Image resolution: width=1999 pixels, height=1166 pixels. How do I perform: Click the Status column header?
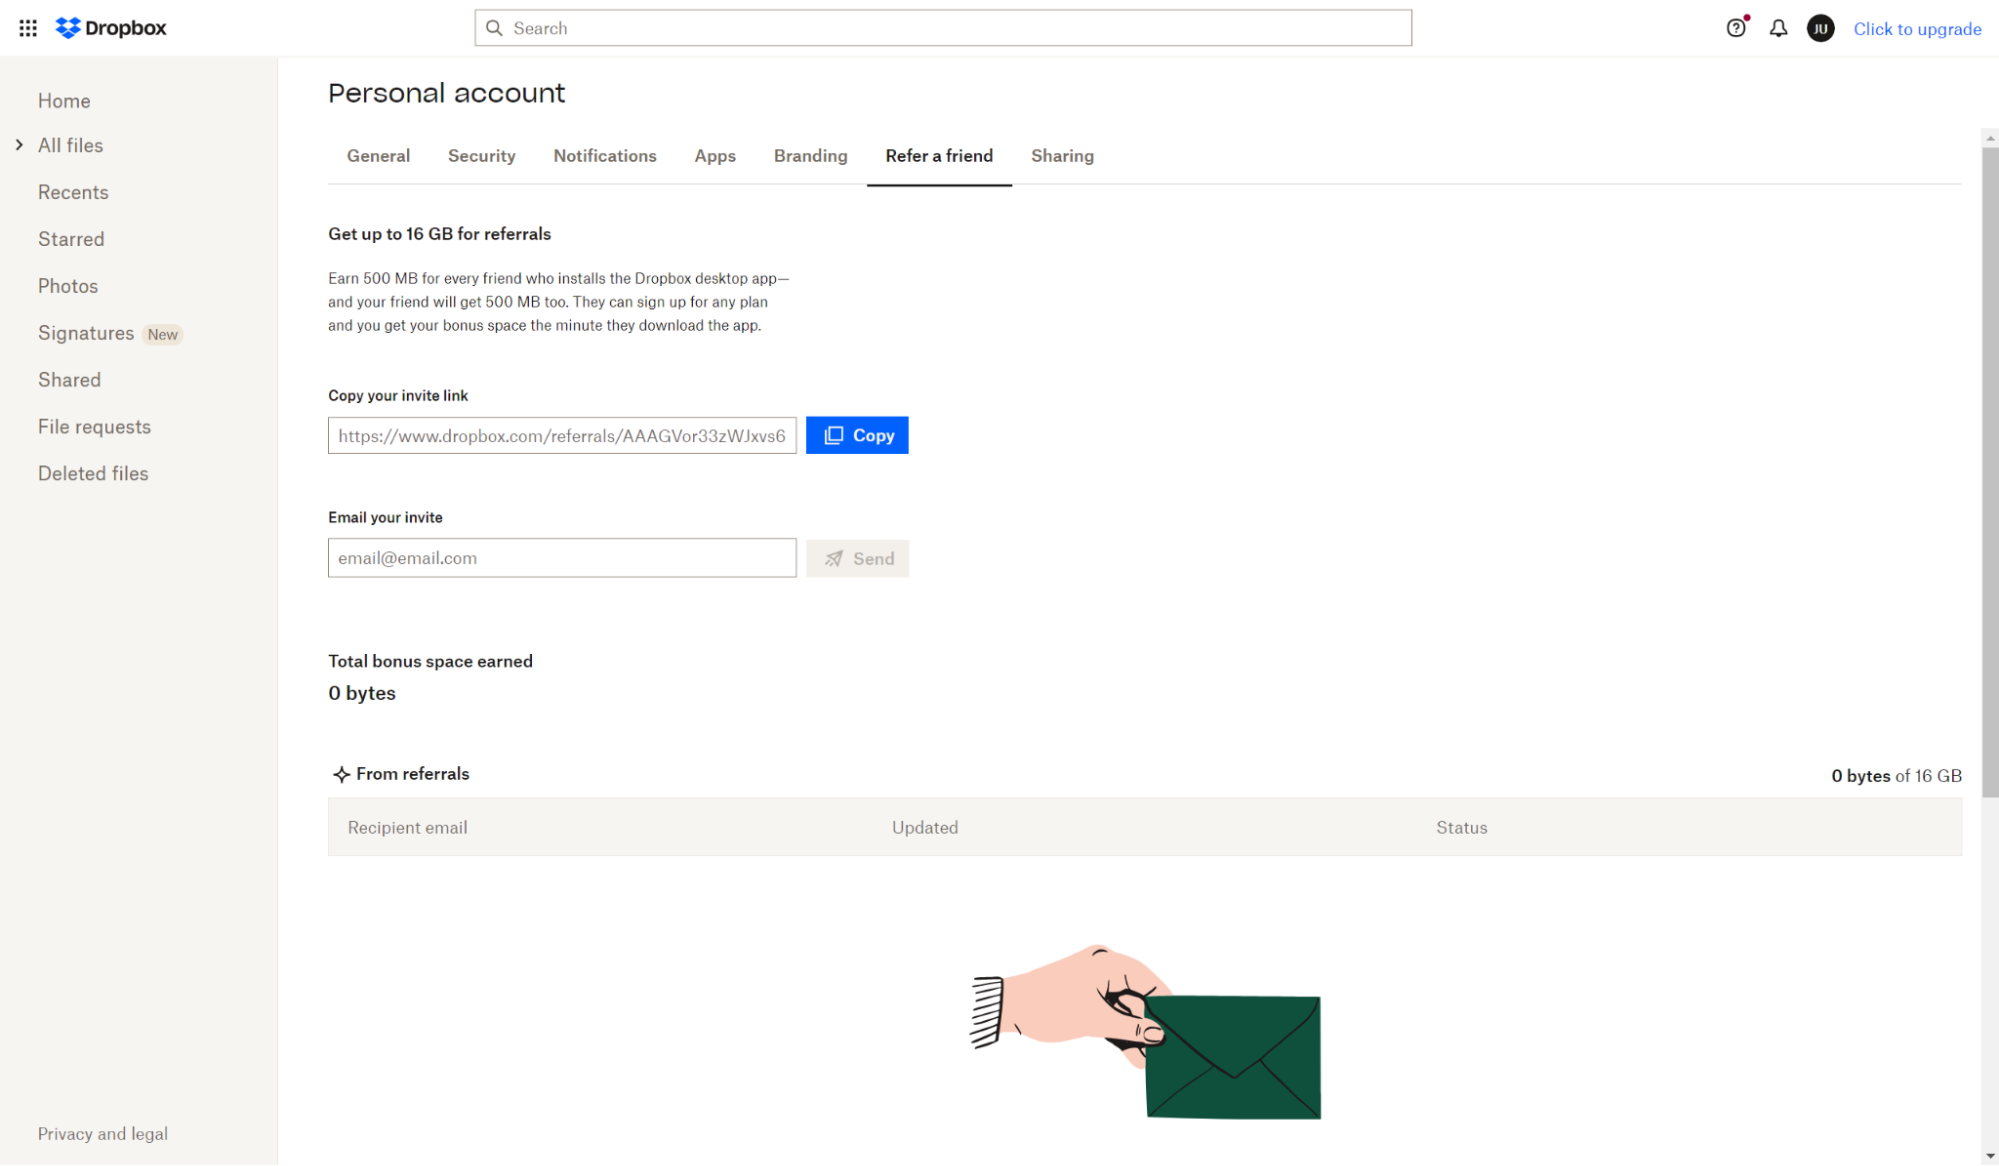tap(1462, 828)
